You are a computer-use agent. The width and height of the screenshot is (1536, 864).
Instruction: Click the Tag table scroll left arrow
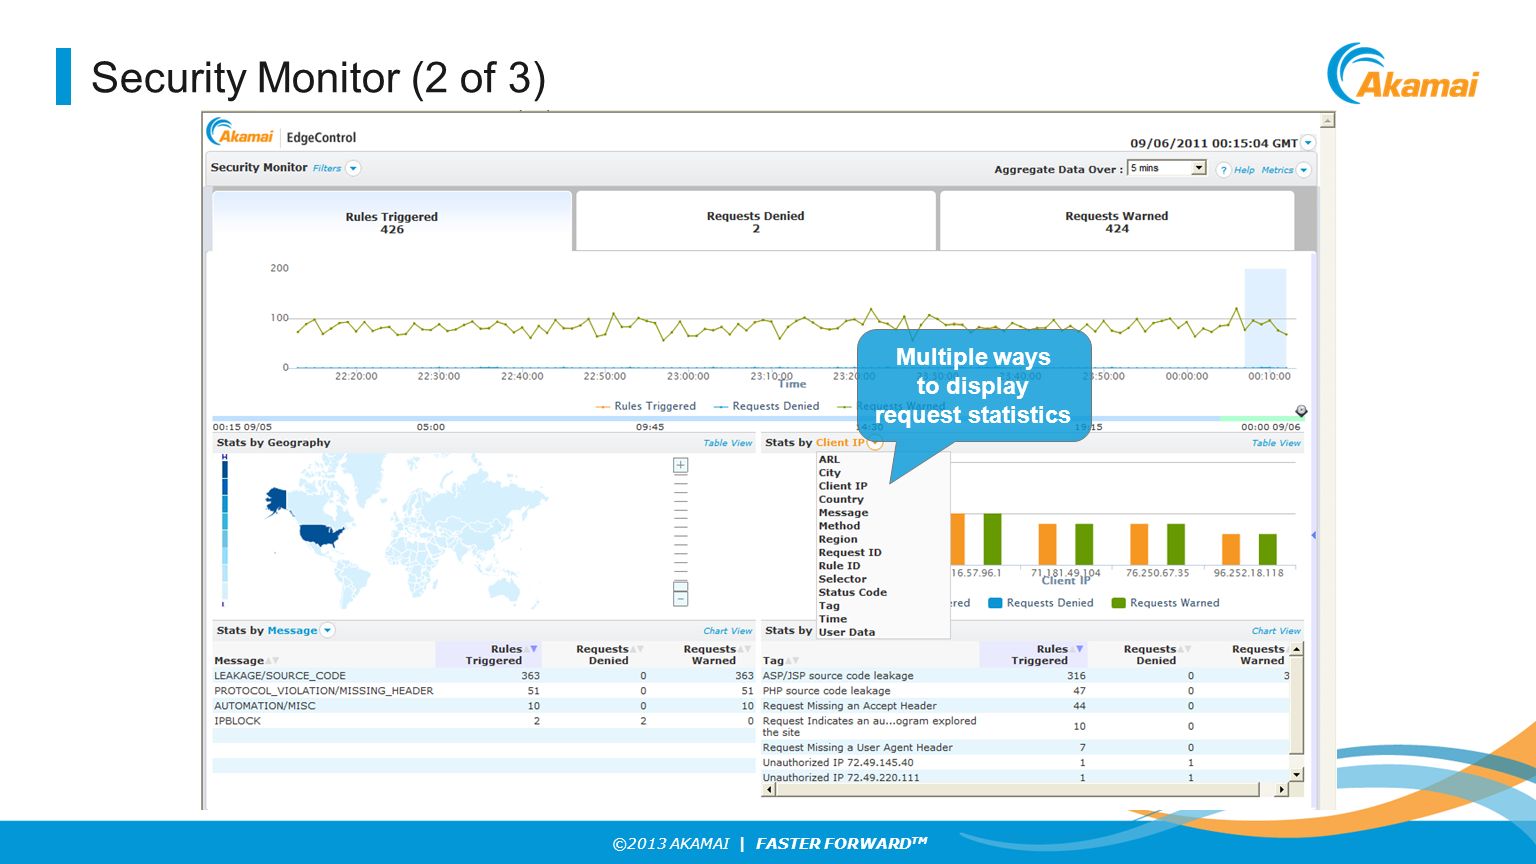coord(769,790)
